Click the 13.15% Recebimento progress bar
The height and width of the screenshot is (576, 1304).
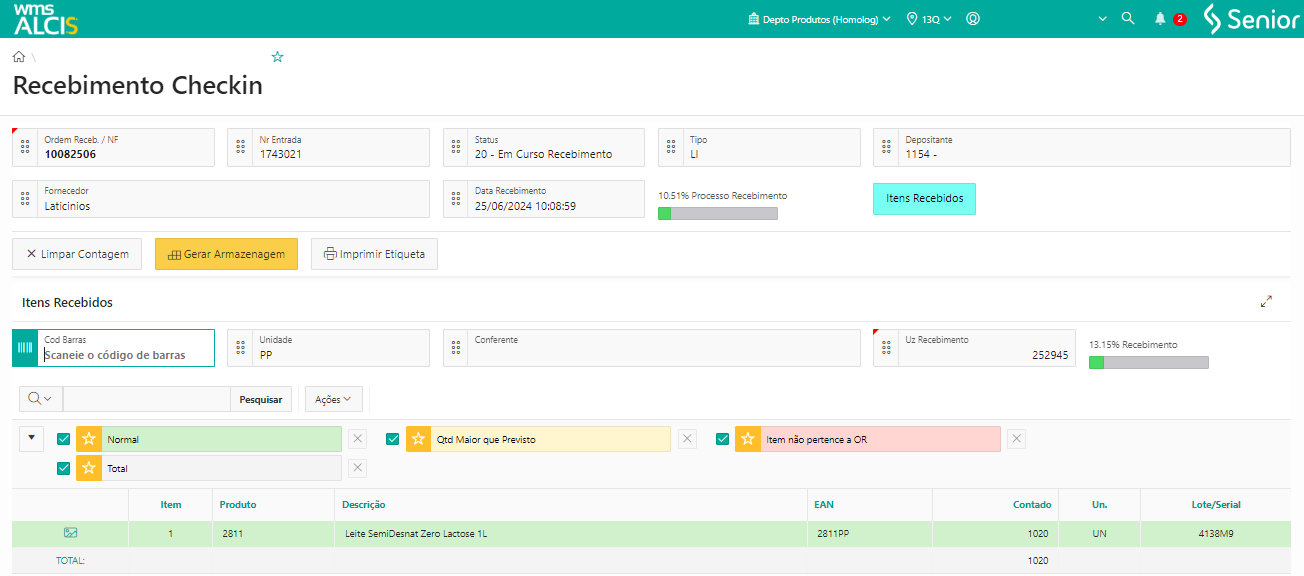click(1148, 362)
